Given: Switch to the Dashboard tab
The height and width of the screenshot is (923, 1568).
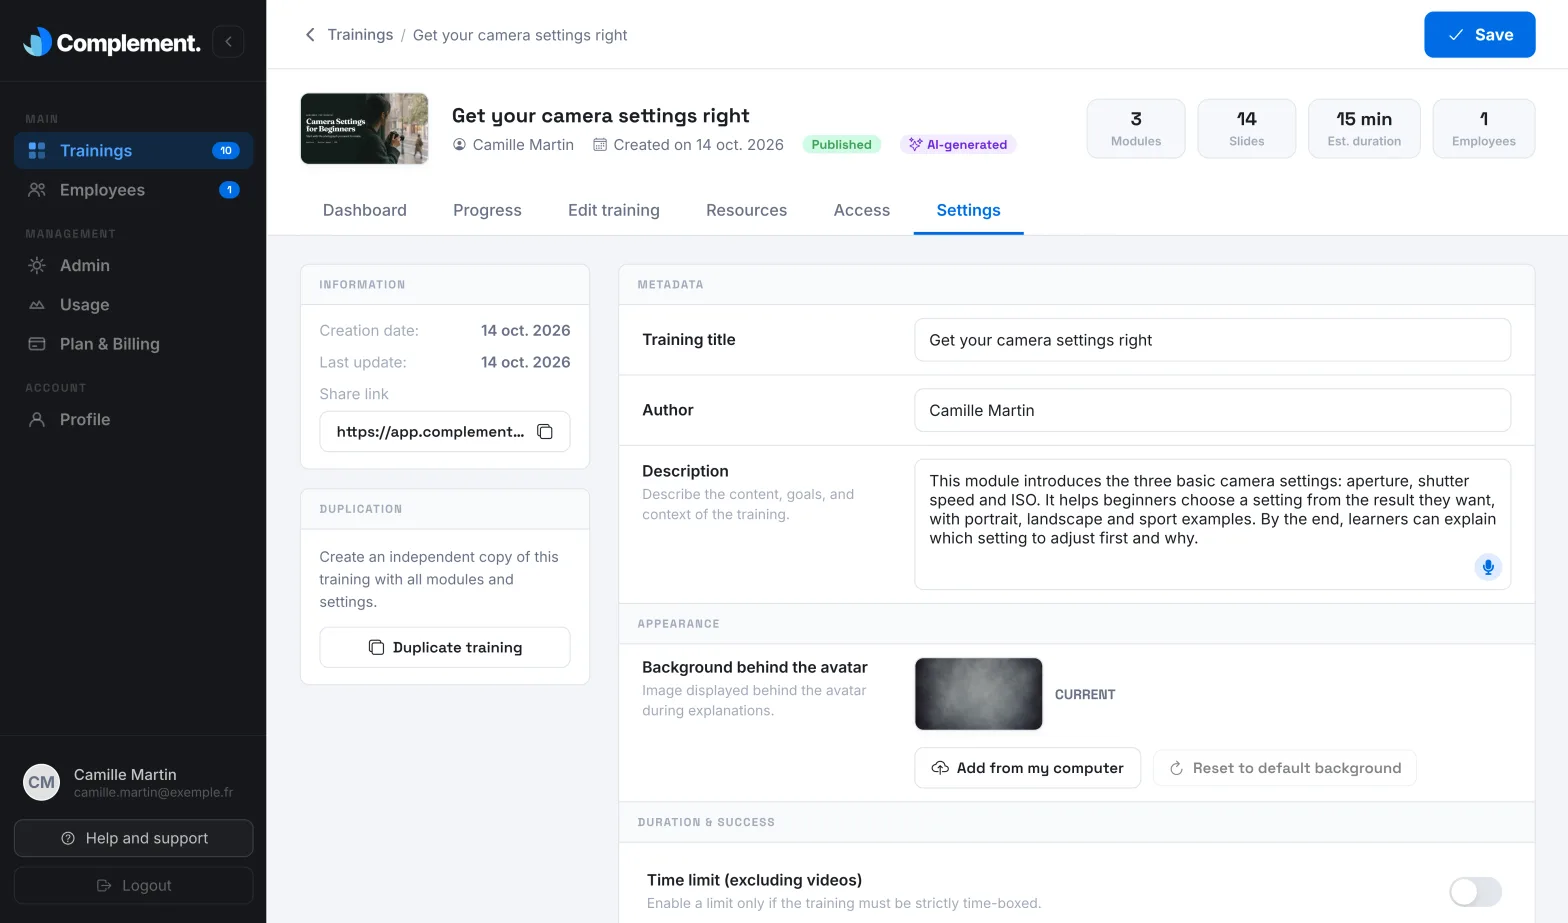Looking at the screenshot, I should [365, 210].
